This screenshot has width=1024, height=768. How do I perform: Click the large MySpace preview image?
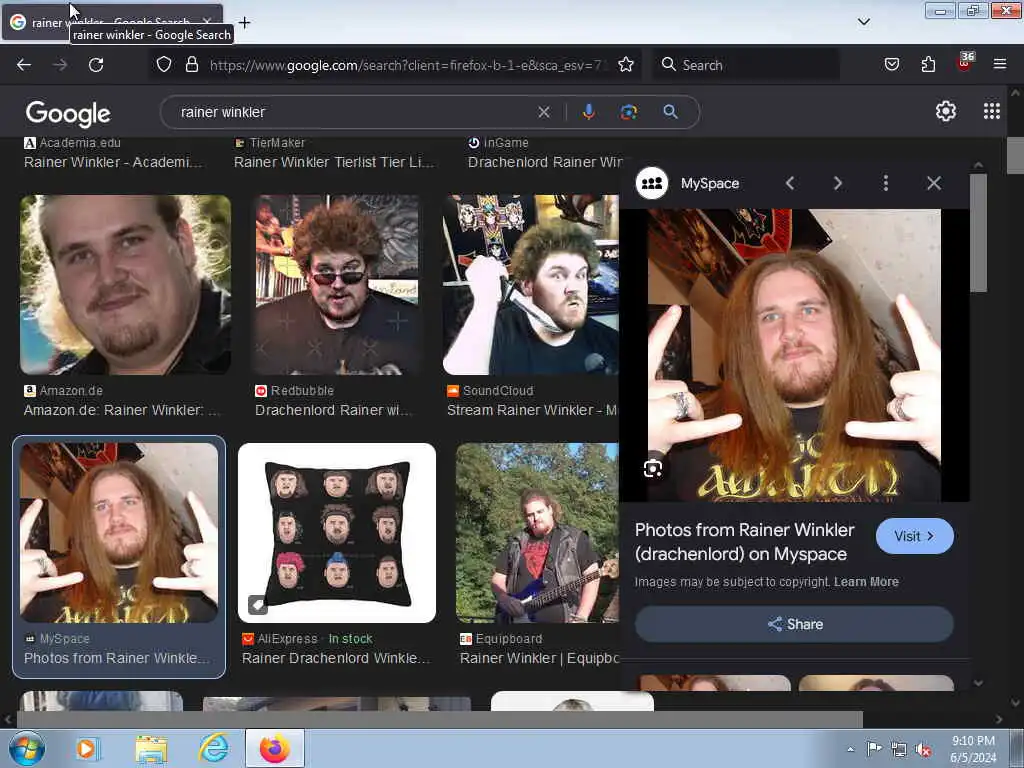(794, 355)
